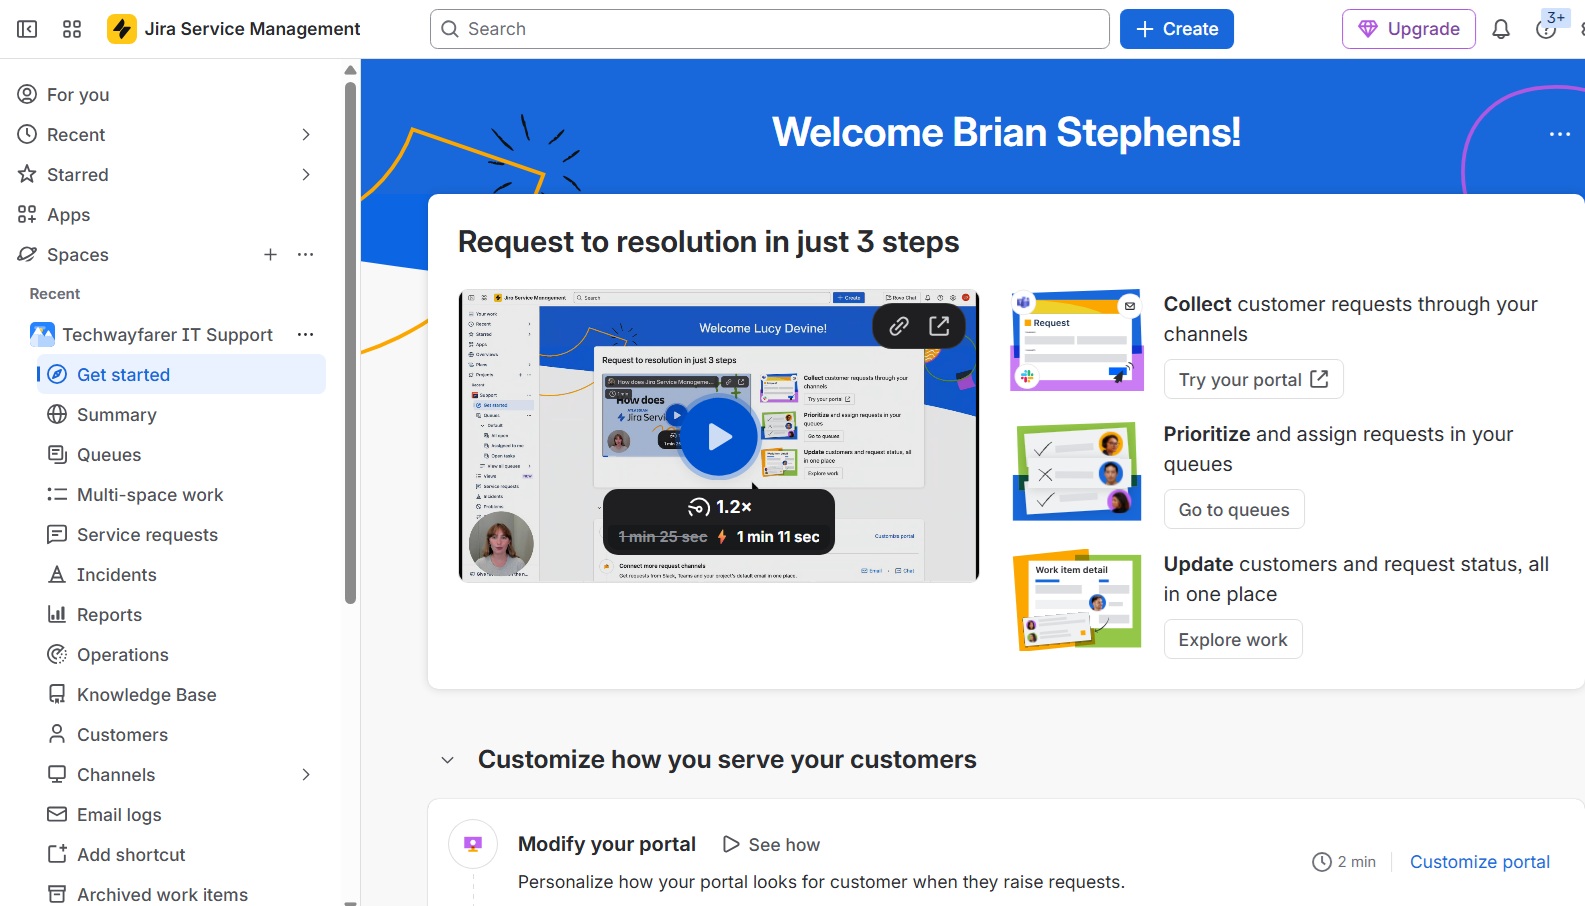Screen dimensions: 1585x906
Task: Collapse the sidebar with the panel icon
Action: pos(27,29)
